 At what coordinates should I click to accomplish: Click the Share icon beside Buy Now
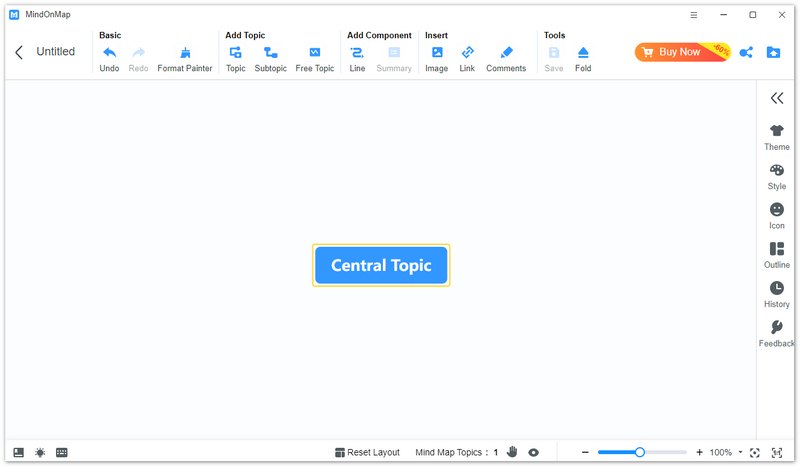point(746,52)
